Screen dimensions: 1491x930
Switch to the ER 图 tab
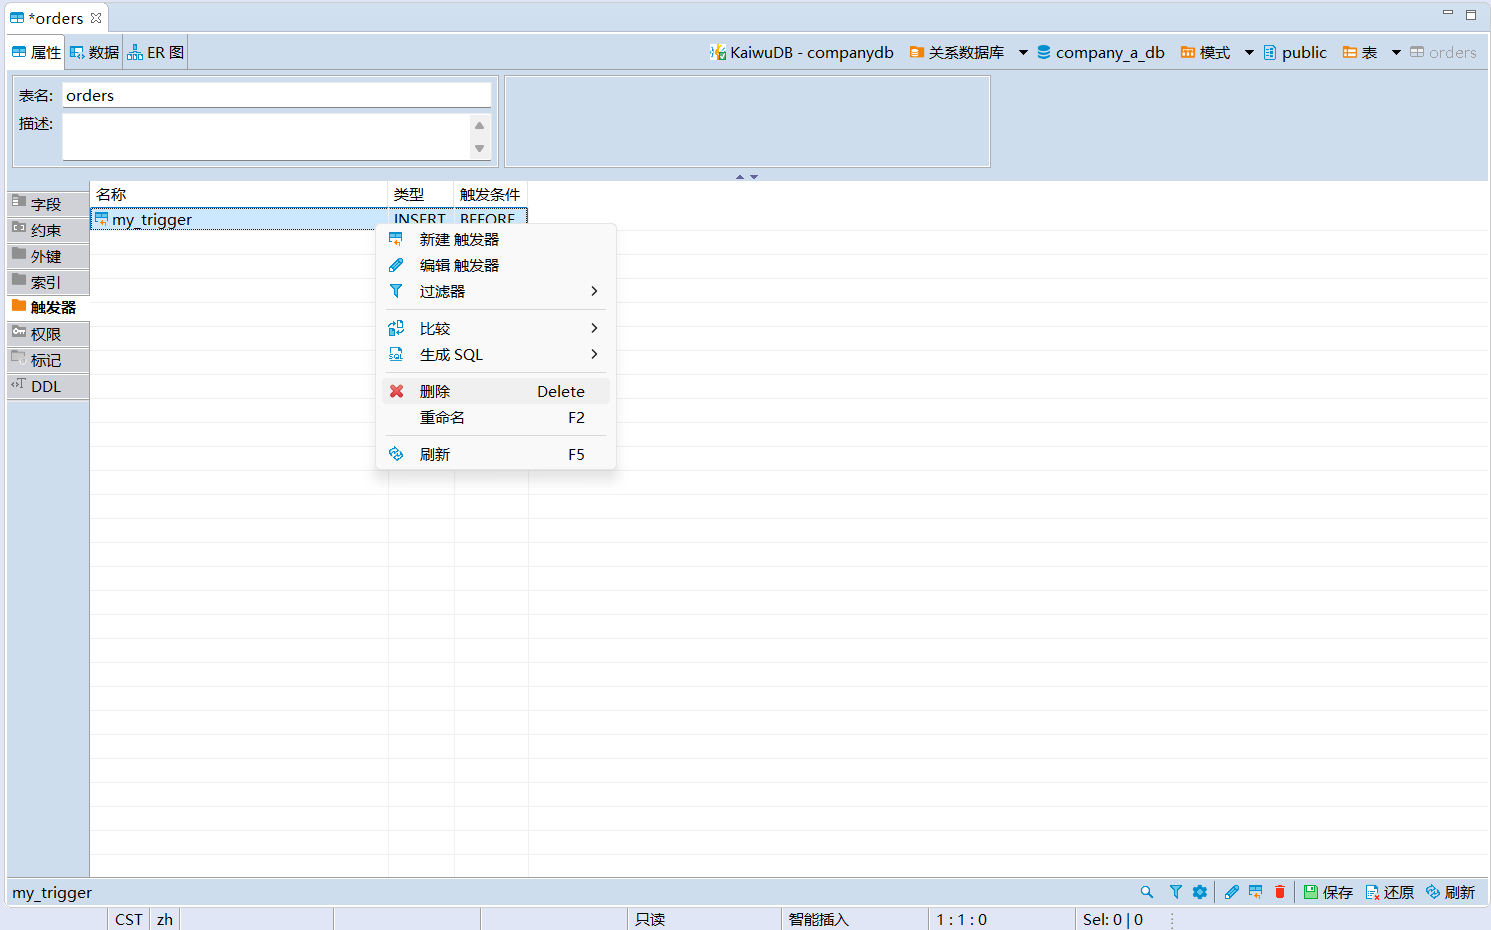(x=156, y=53)
